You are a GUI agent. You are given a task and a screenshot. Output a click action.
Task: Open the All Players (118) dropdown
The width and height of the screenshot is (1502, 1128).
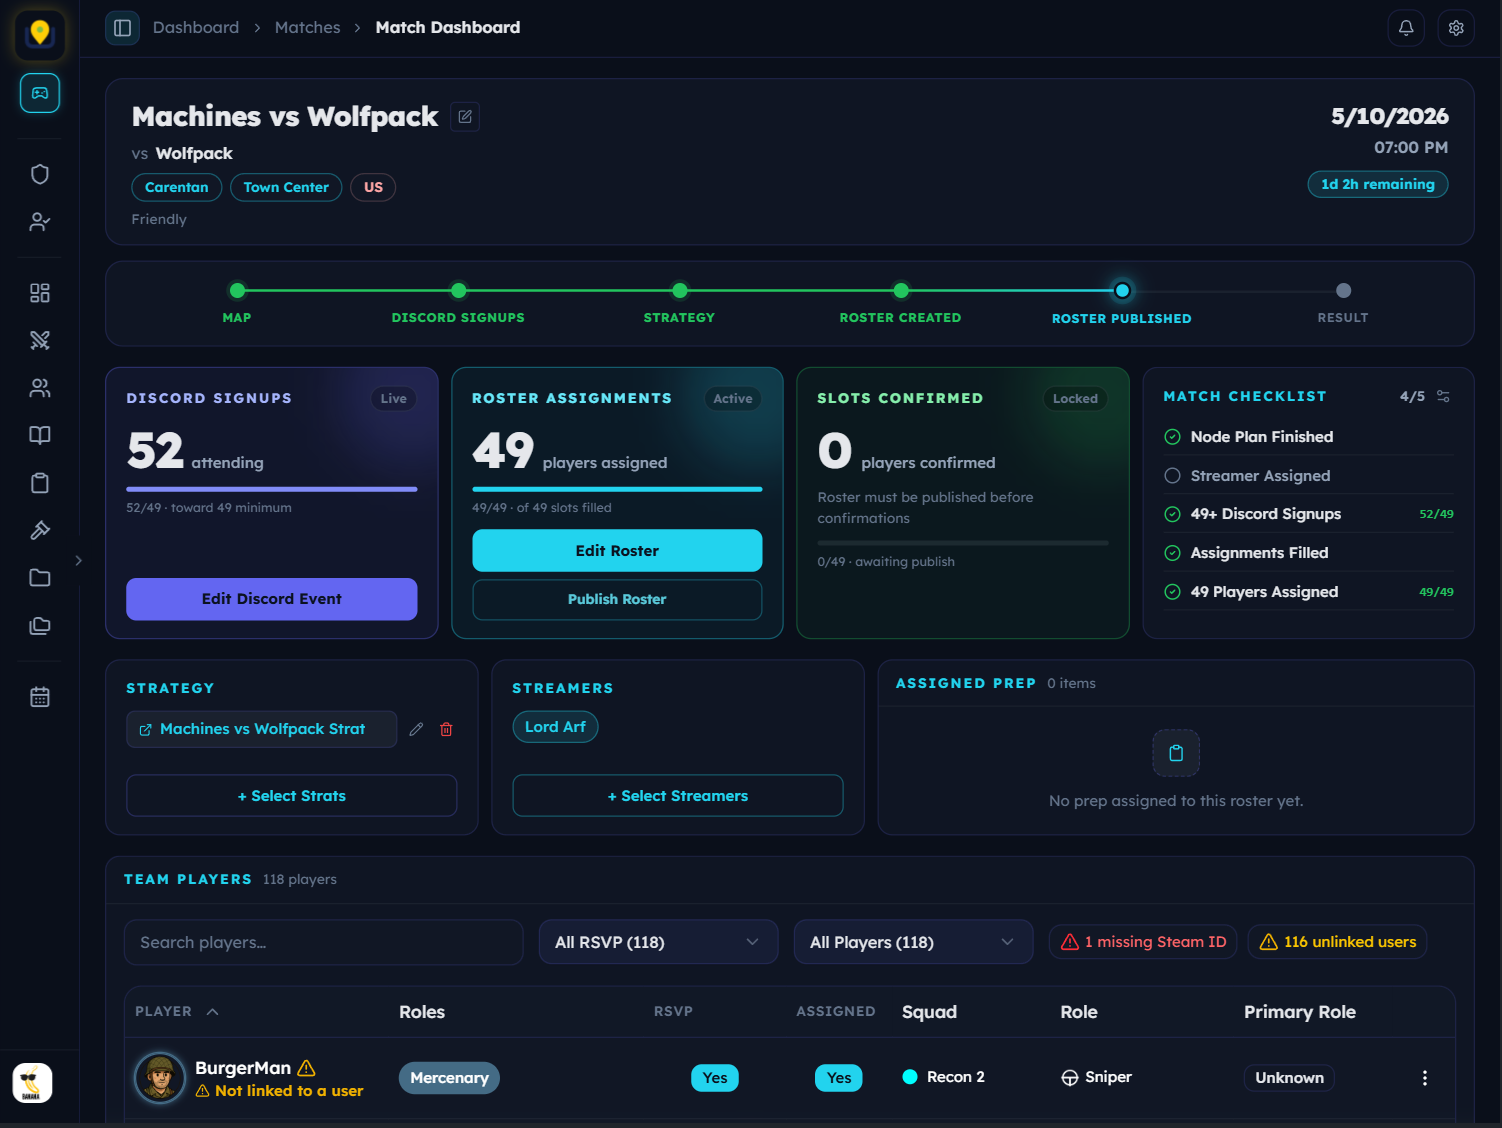click(x=913, y=942)
